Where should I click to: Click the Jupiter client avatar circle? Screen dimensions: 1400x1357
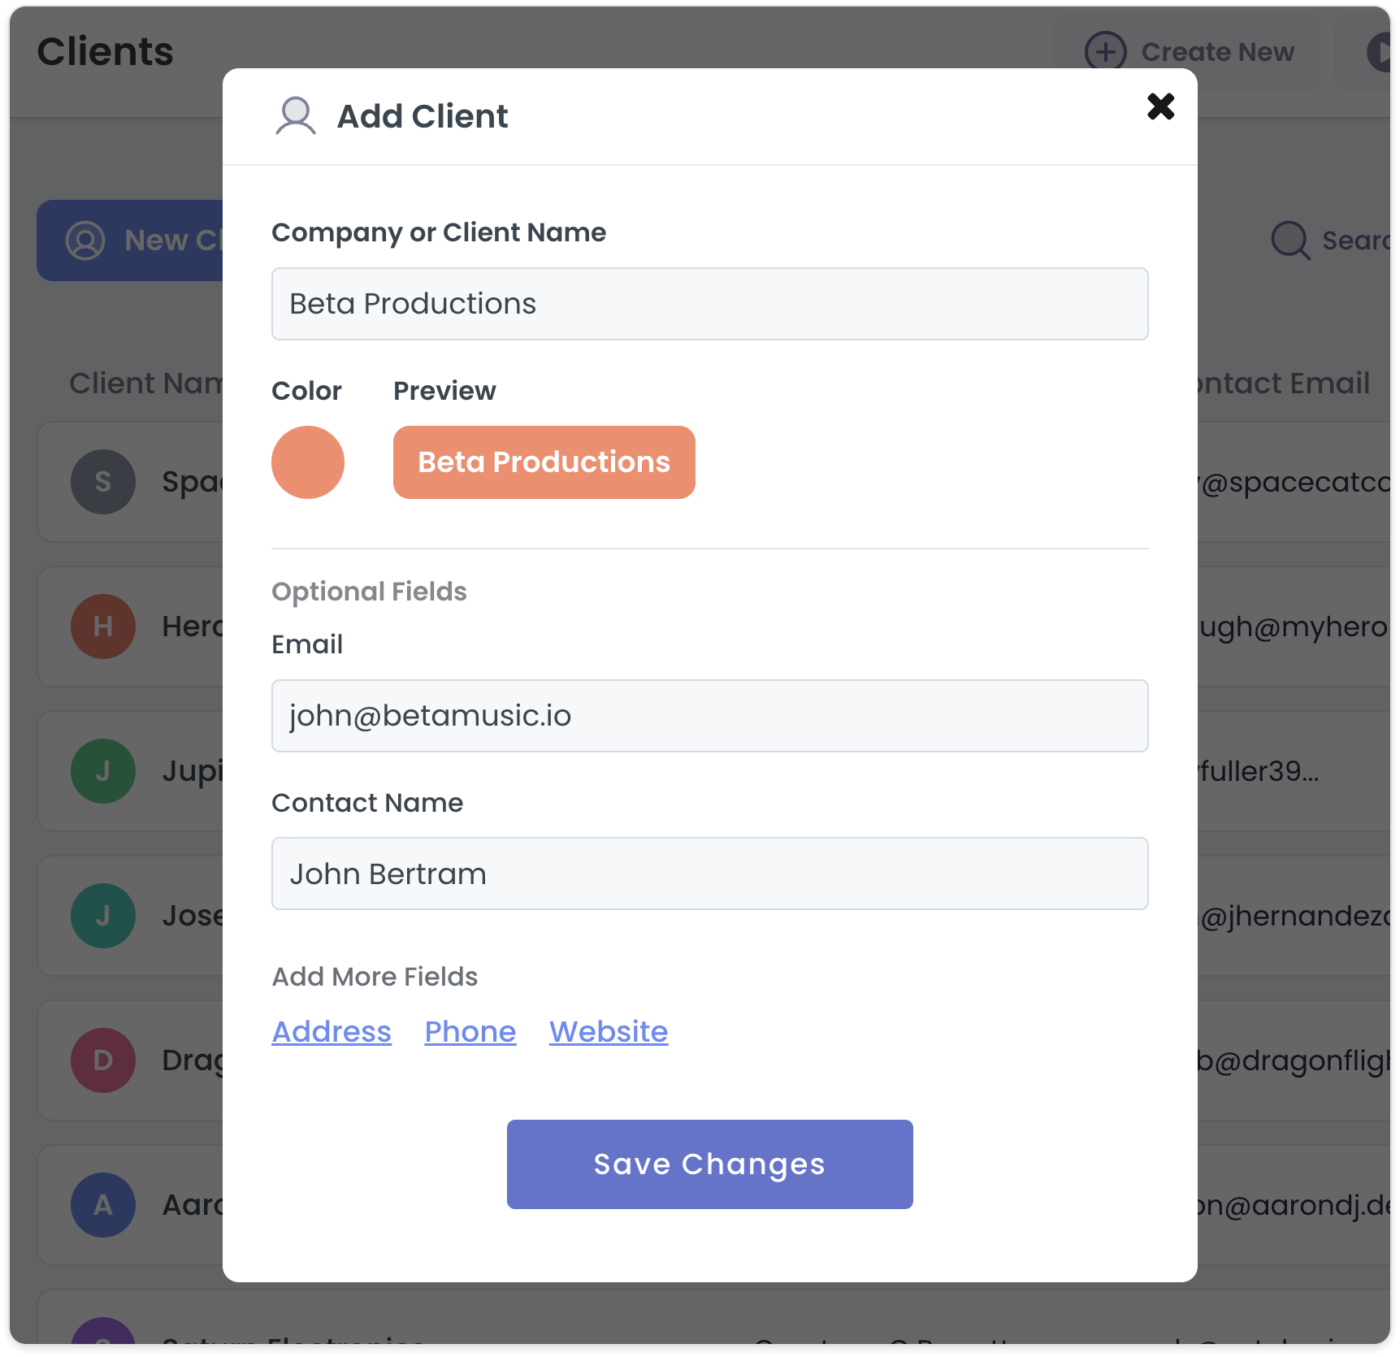[x=103, y=771]
